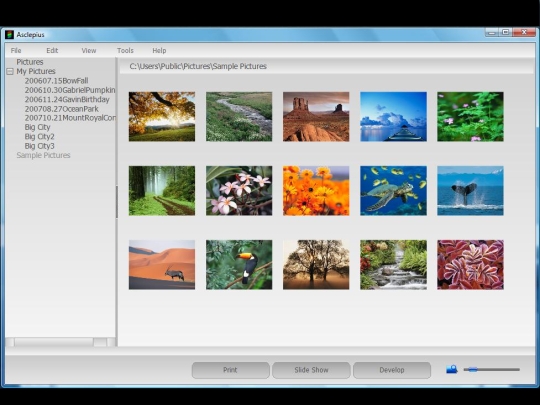Click the blue zoom icon beside the slider
Image resolution: width=540 pixels, height=405 pixels.
[x=451, y=370]
